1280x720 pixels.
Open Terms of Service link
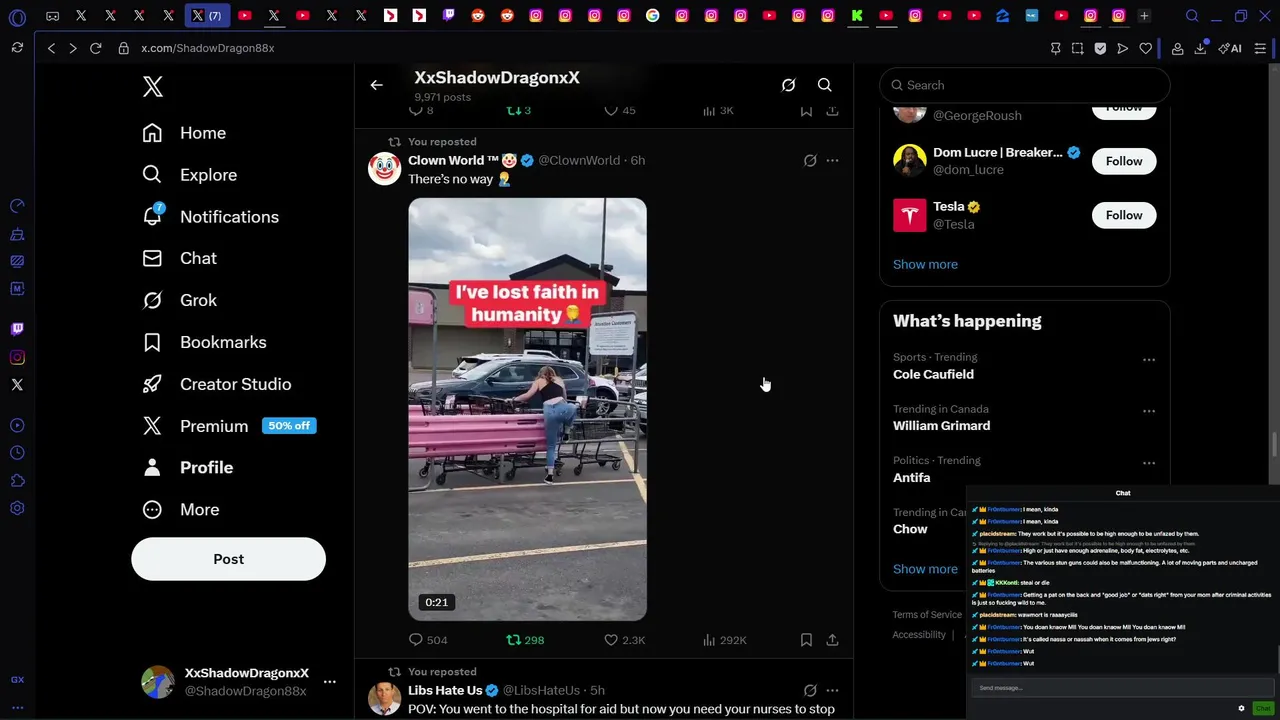pos(927,615)
